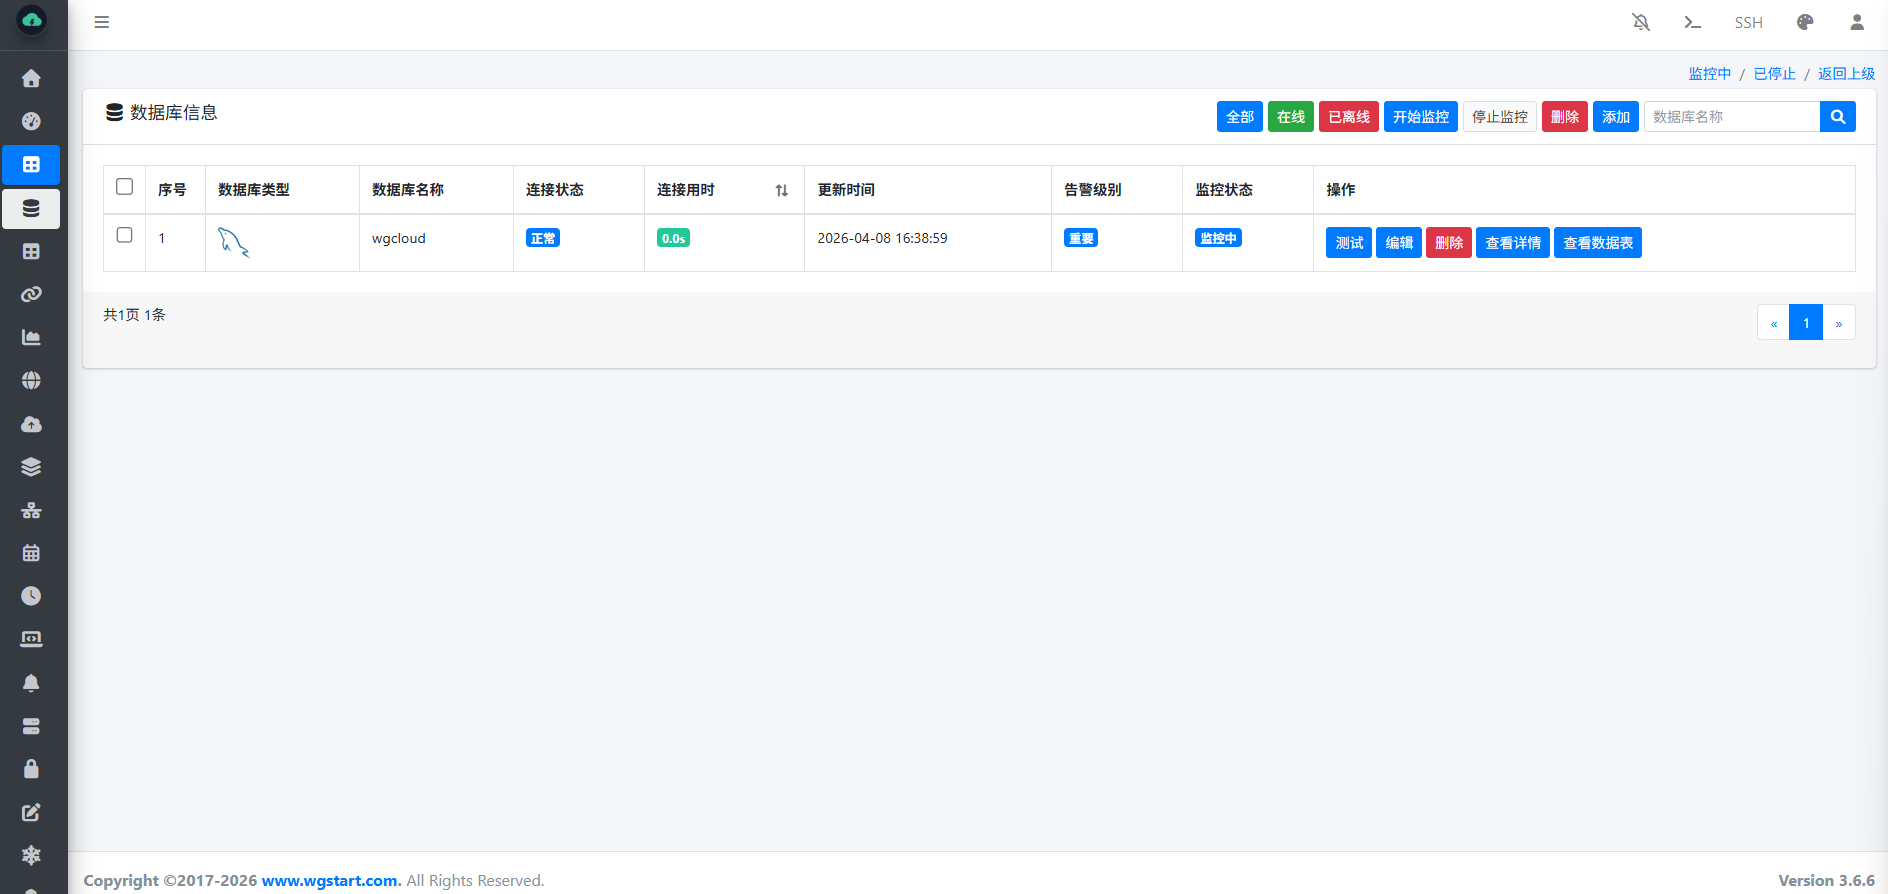Open the terminal prompt icon in header
This screenshot has width=1888, height=894.
click(1692, 22)
